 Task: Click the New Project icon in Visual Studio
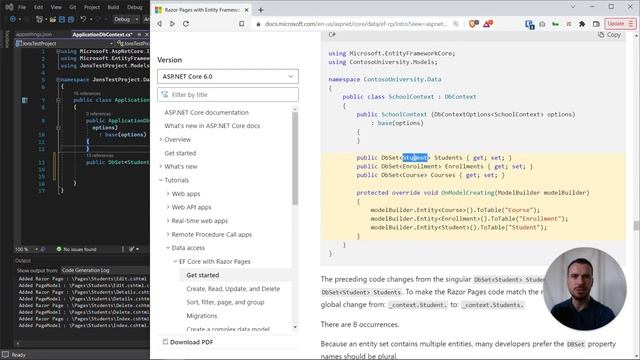pos(40,19)
